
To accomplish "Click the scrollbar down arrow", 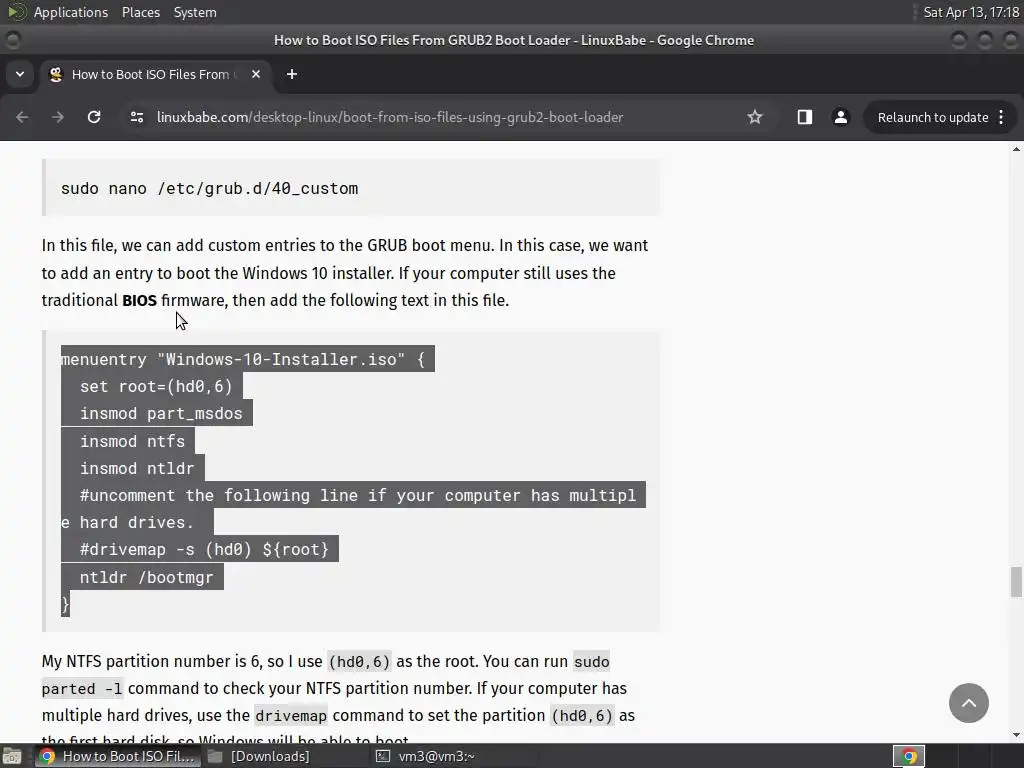I will tap(1016, 735).
